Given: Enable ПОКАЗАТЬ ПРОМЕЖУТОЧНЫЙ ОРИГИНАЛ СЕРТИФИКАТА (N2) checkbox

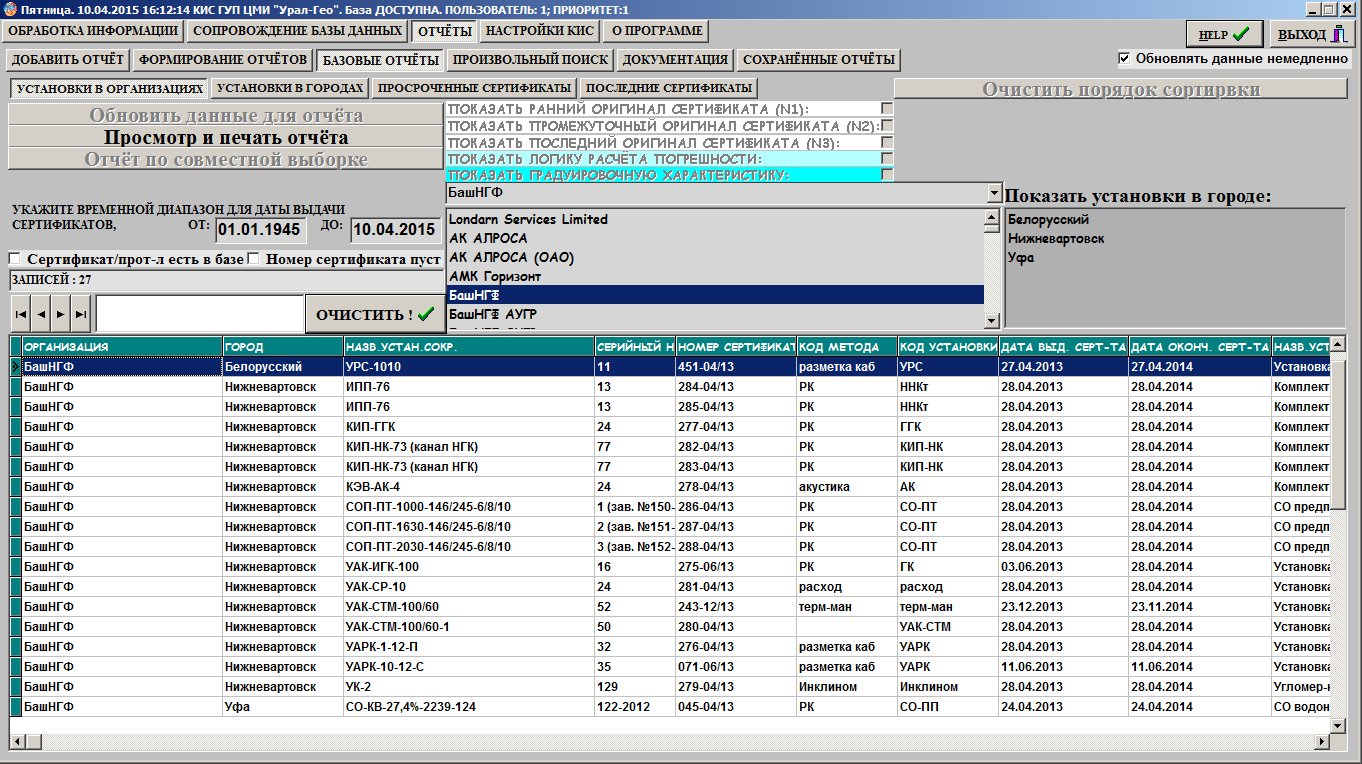Looking at the screenshot, I should [886, 125].
